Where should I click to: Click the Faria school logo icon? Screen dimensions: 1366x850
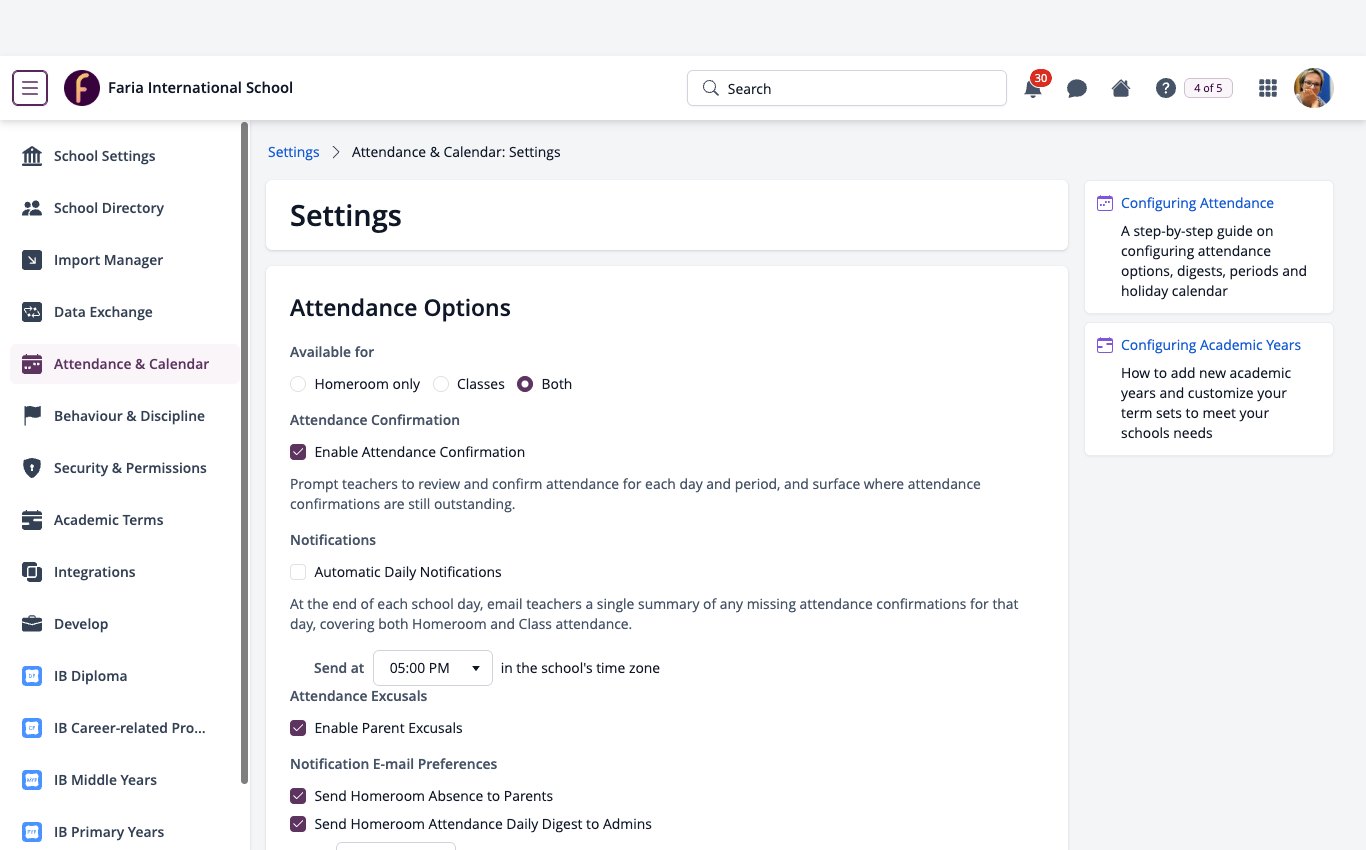[82, 88]
